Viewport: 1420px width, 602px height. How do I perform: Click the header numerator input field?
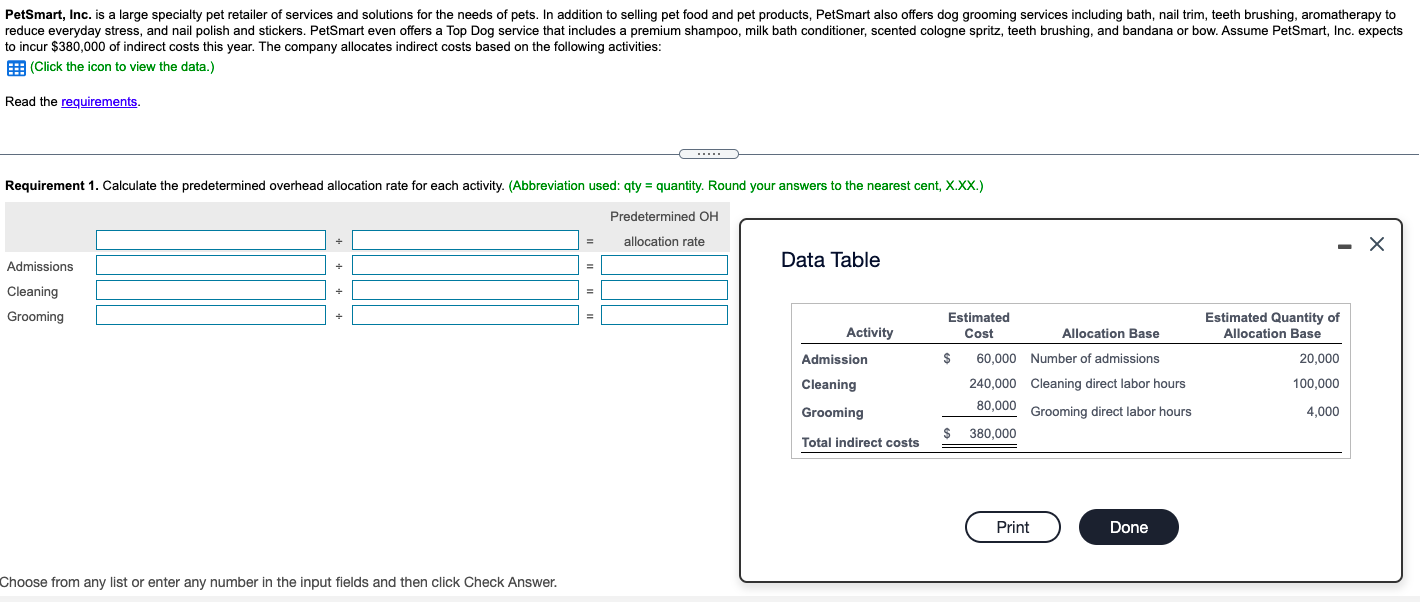tap(211, 240)
